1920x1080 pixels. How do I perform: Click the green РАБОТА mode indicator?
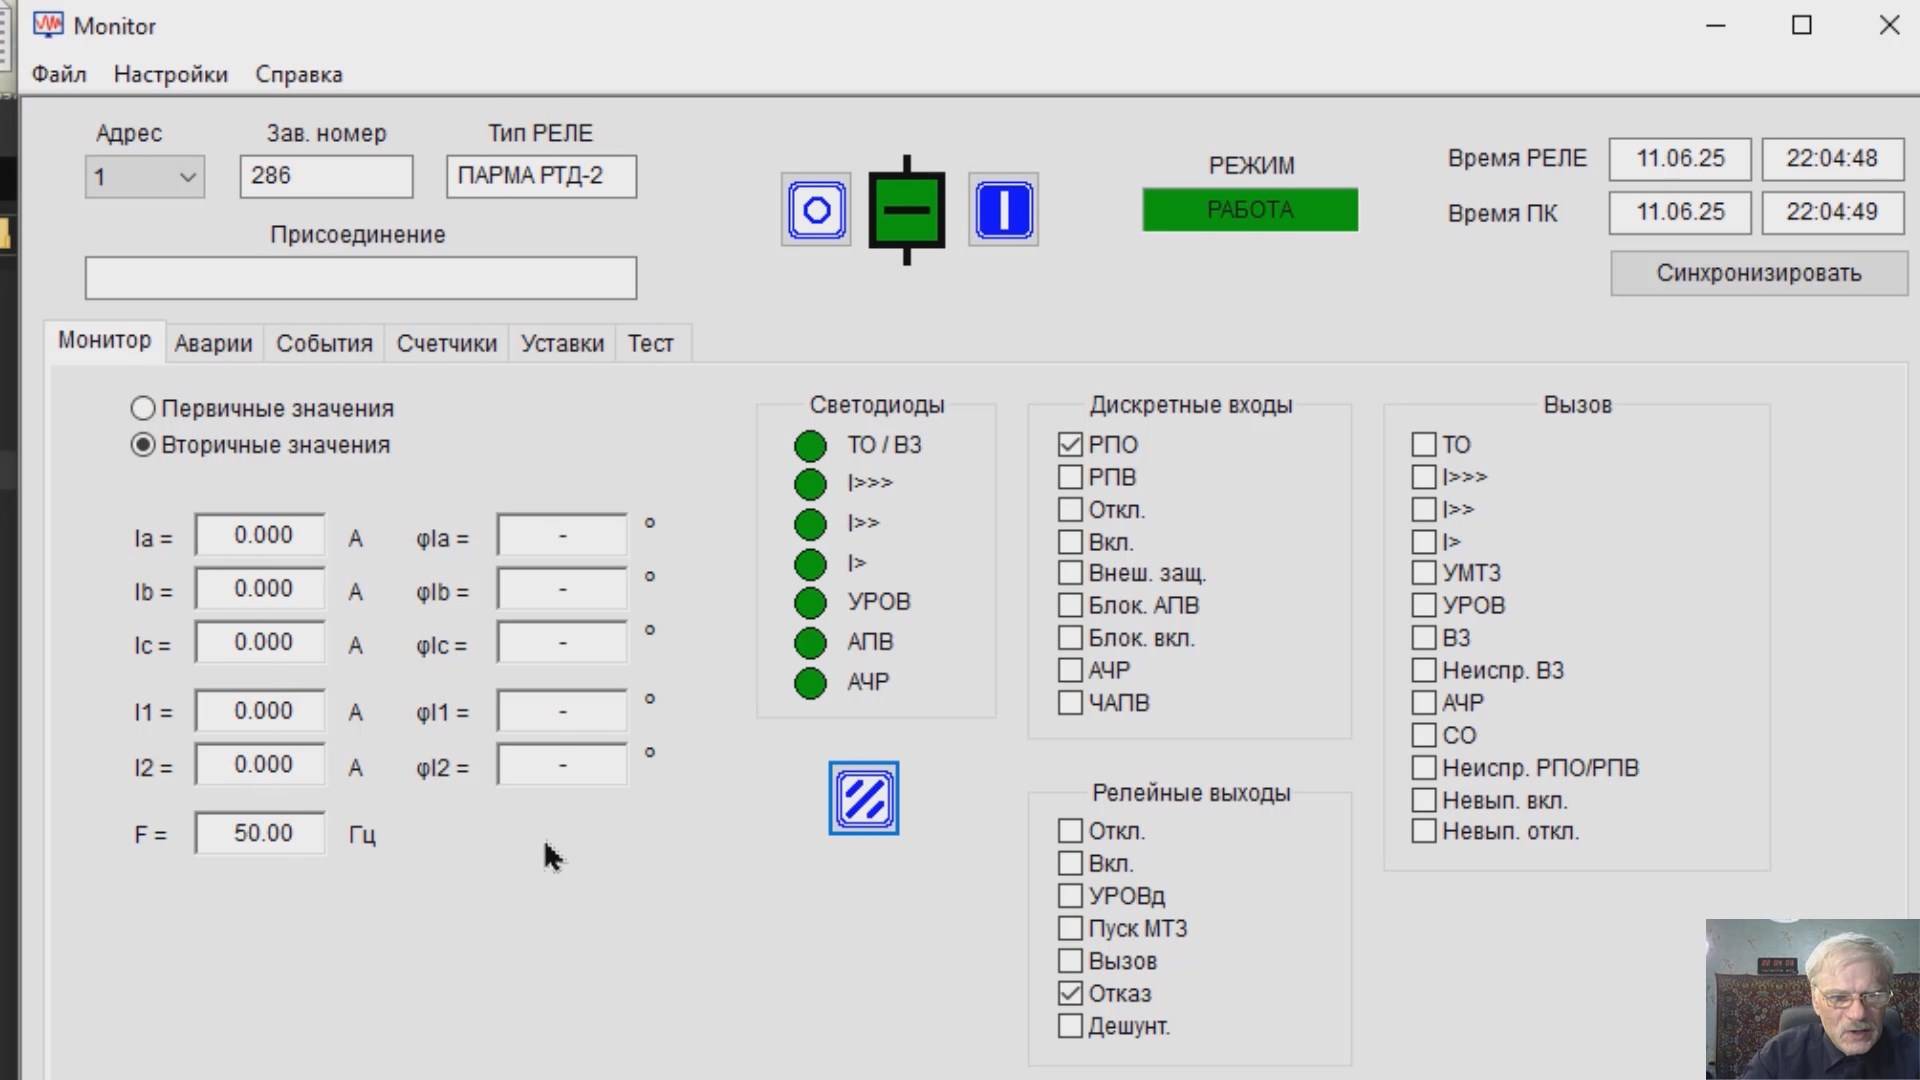tap(1250, 210)
